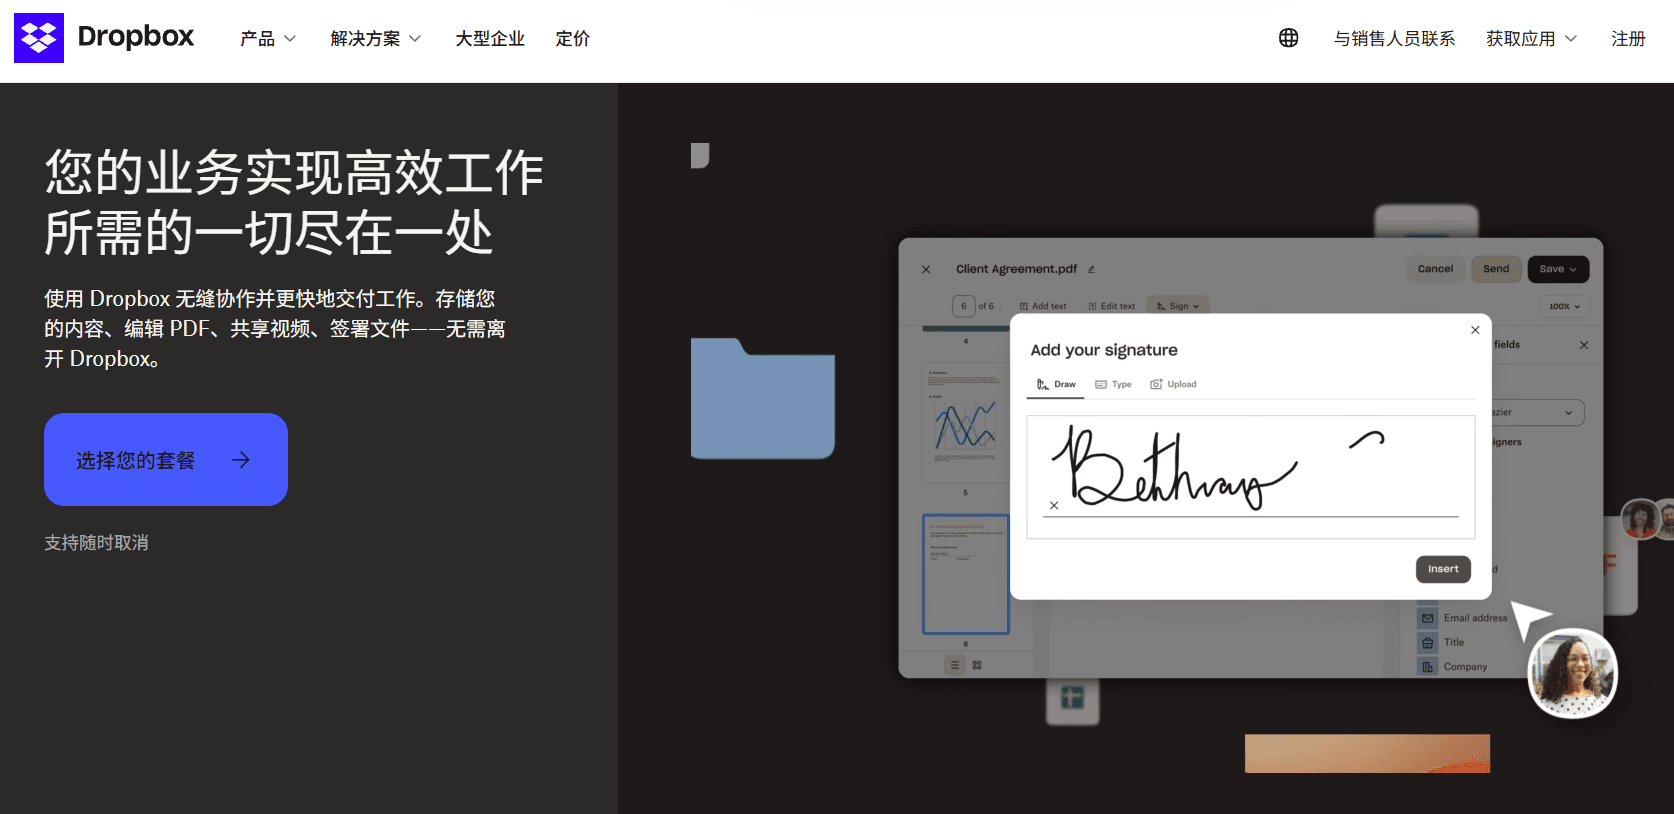
Task: Click the Client Agreement.pdf file name
Action: (x=1016, y=269)
